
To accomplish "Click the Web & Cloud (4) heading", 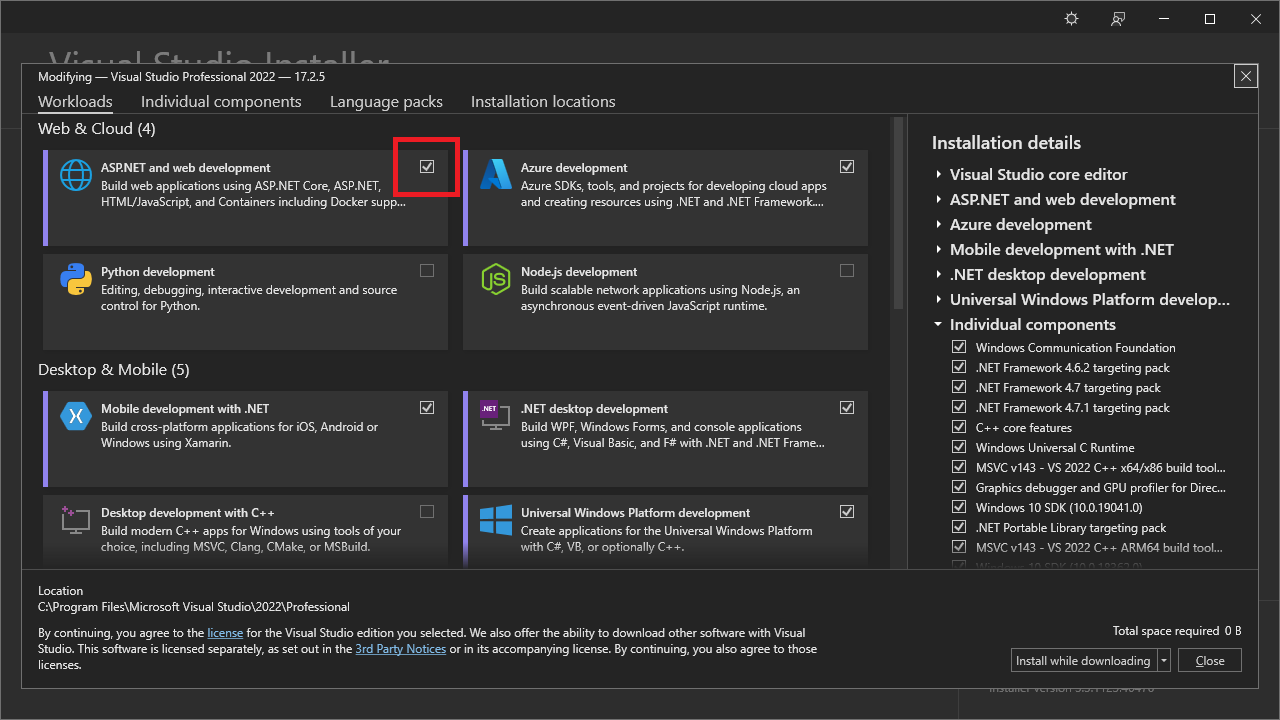I will point(97,129).
